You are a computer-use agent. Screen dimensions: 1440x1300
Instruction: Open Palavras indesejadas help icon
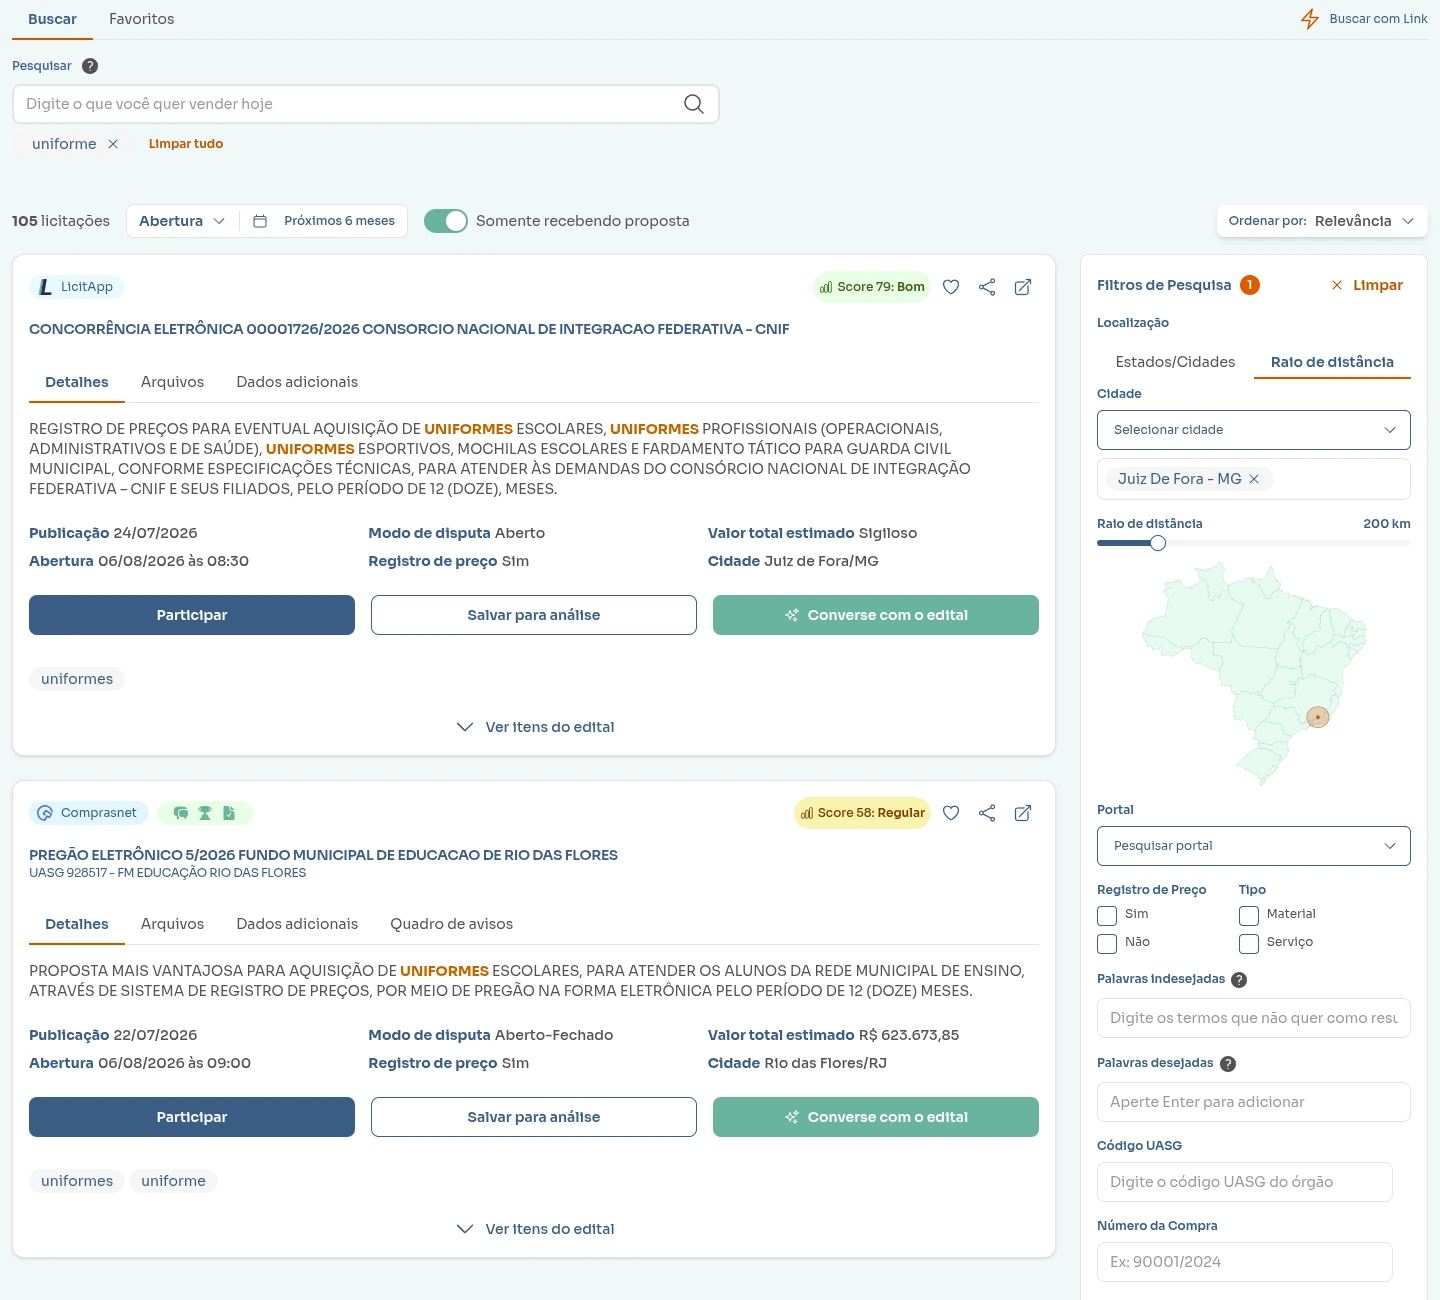point(1239,980)
